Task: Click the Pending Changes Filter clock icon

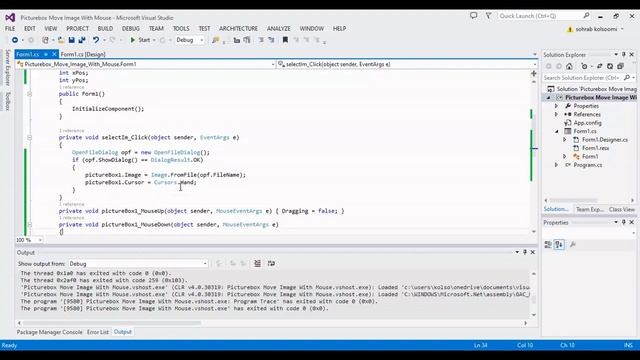Action: pos(584,66)
